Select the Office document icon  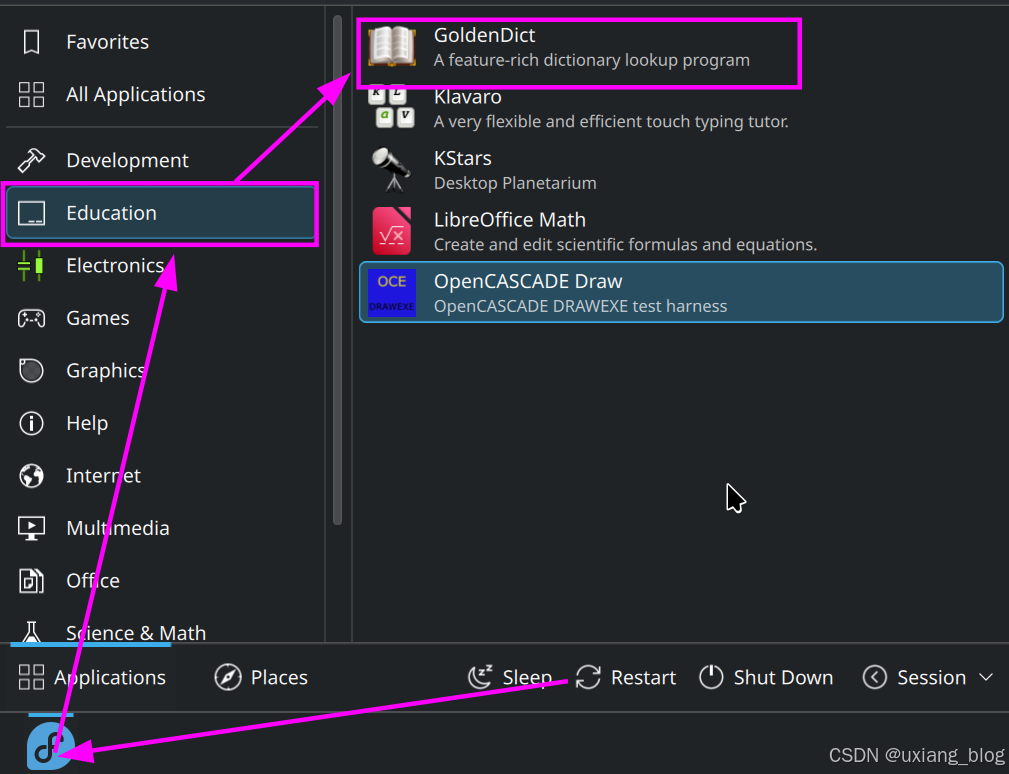(31, 581)
